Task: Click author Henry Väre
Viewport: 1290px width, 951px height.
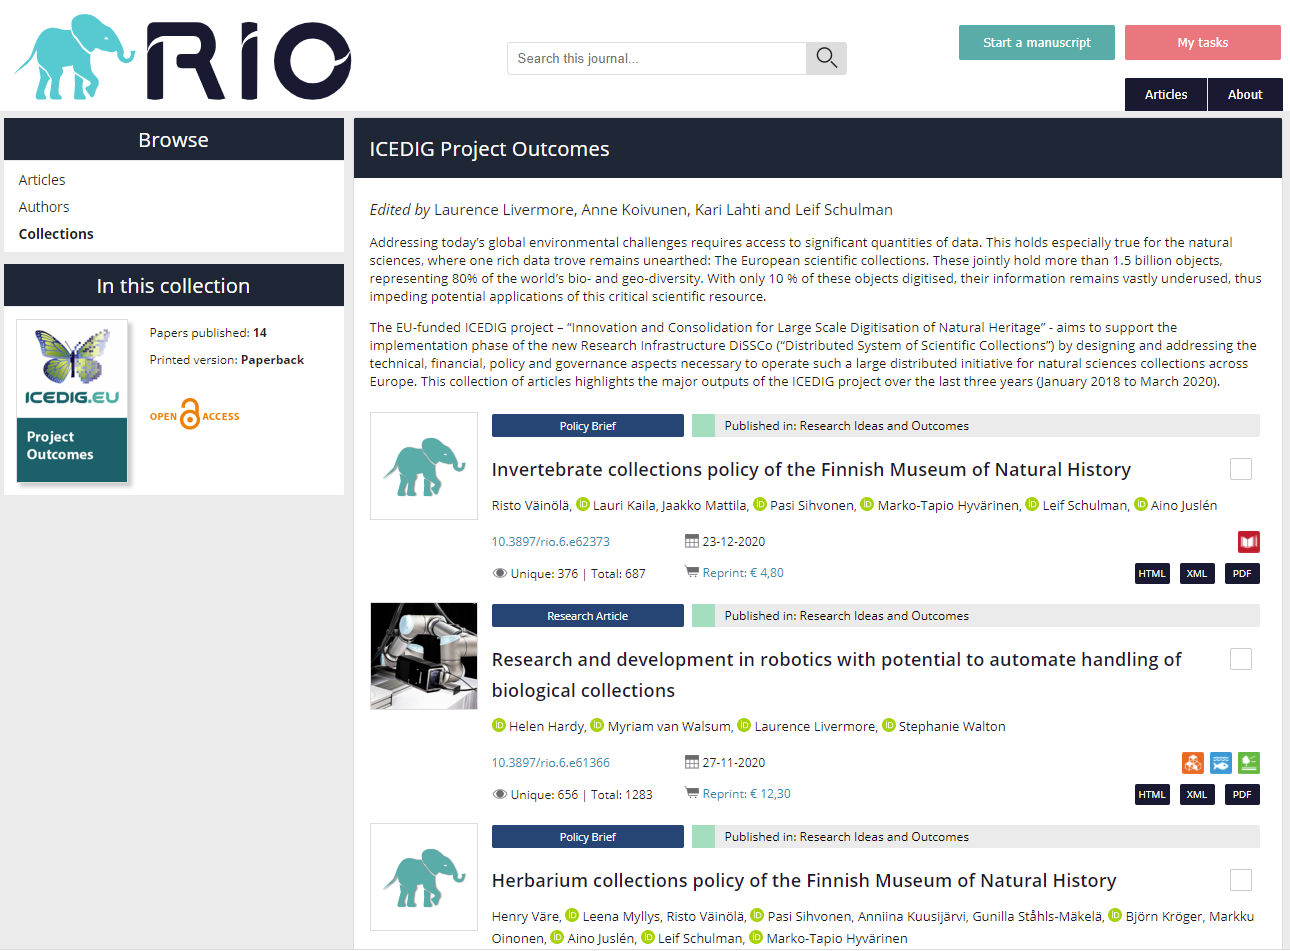Action: click(x=526, y=916)
